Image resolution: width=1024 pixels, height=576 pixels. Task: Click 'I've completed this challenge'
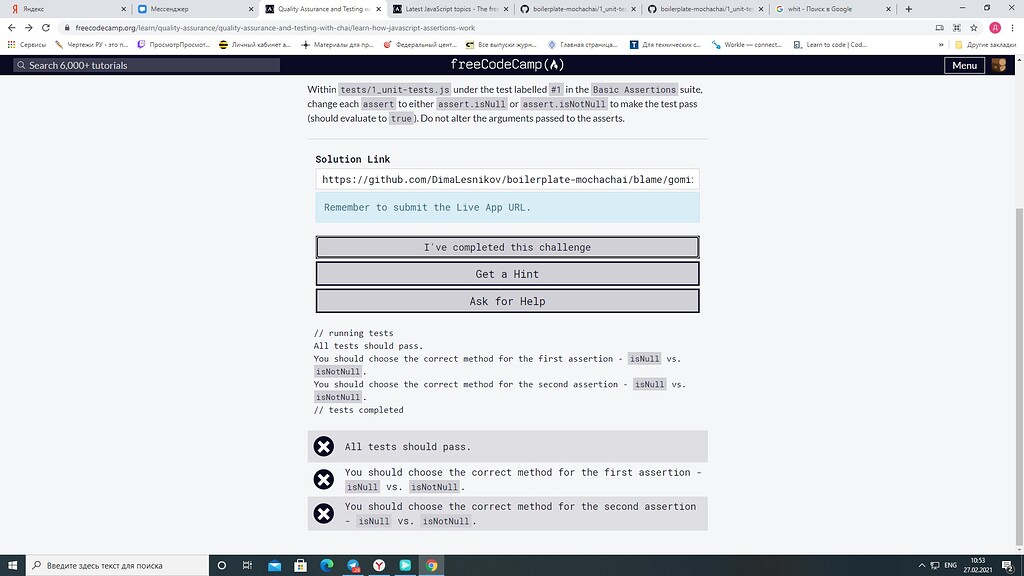507,247
